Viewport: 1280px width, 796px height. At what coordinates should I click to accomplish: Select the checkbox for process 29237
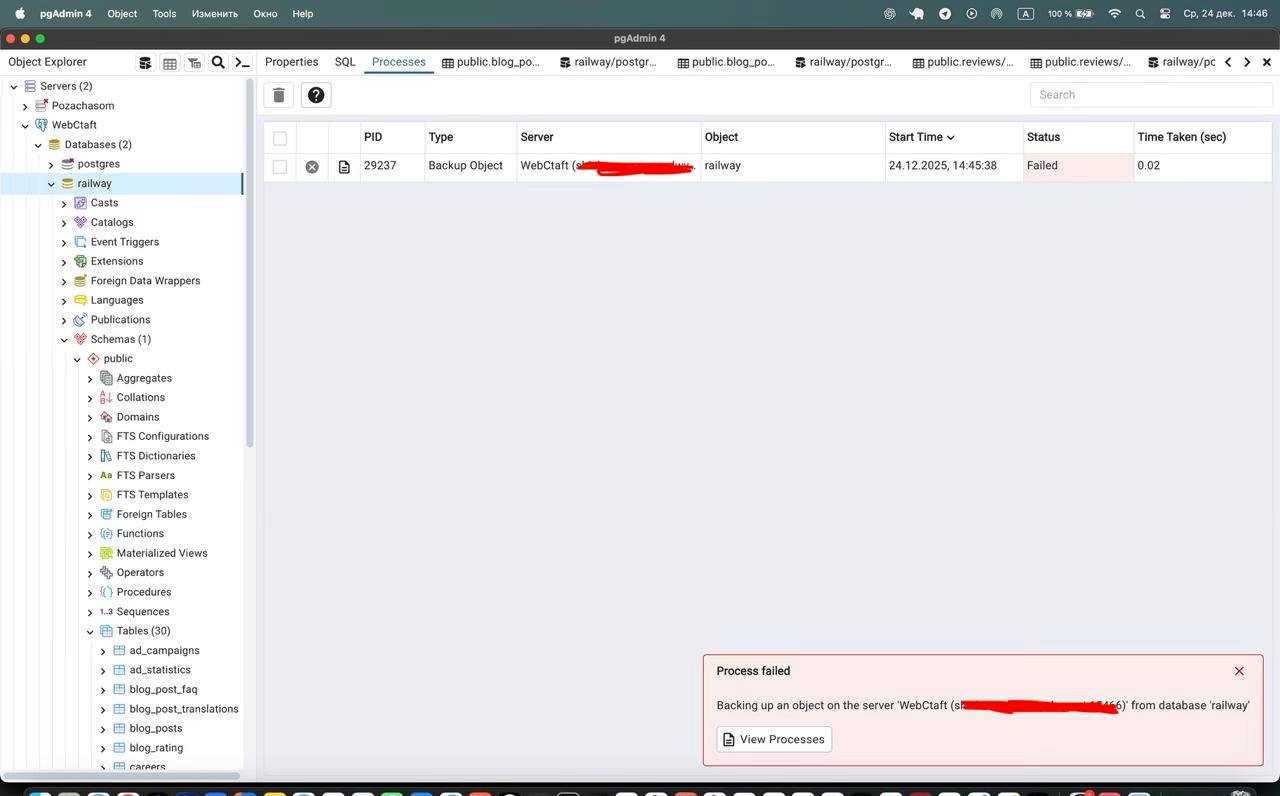[280, 166]
